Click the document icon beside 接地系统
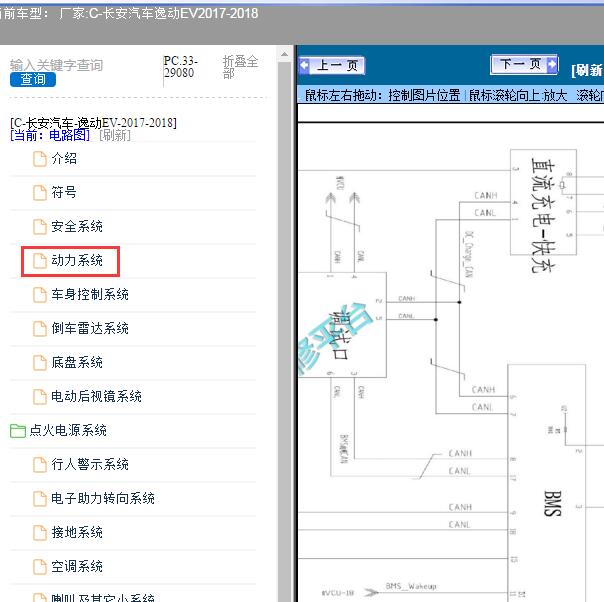Image resolution: width=604 pixels, height=602 pixels. (x=40, y=533)
